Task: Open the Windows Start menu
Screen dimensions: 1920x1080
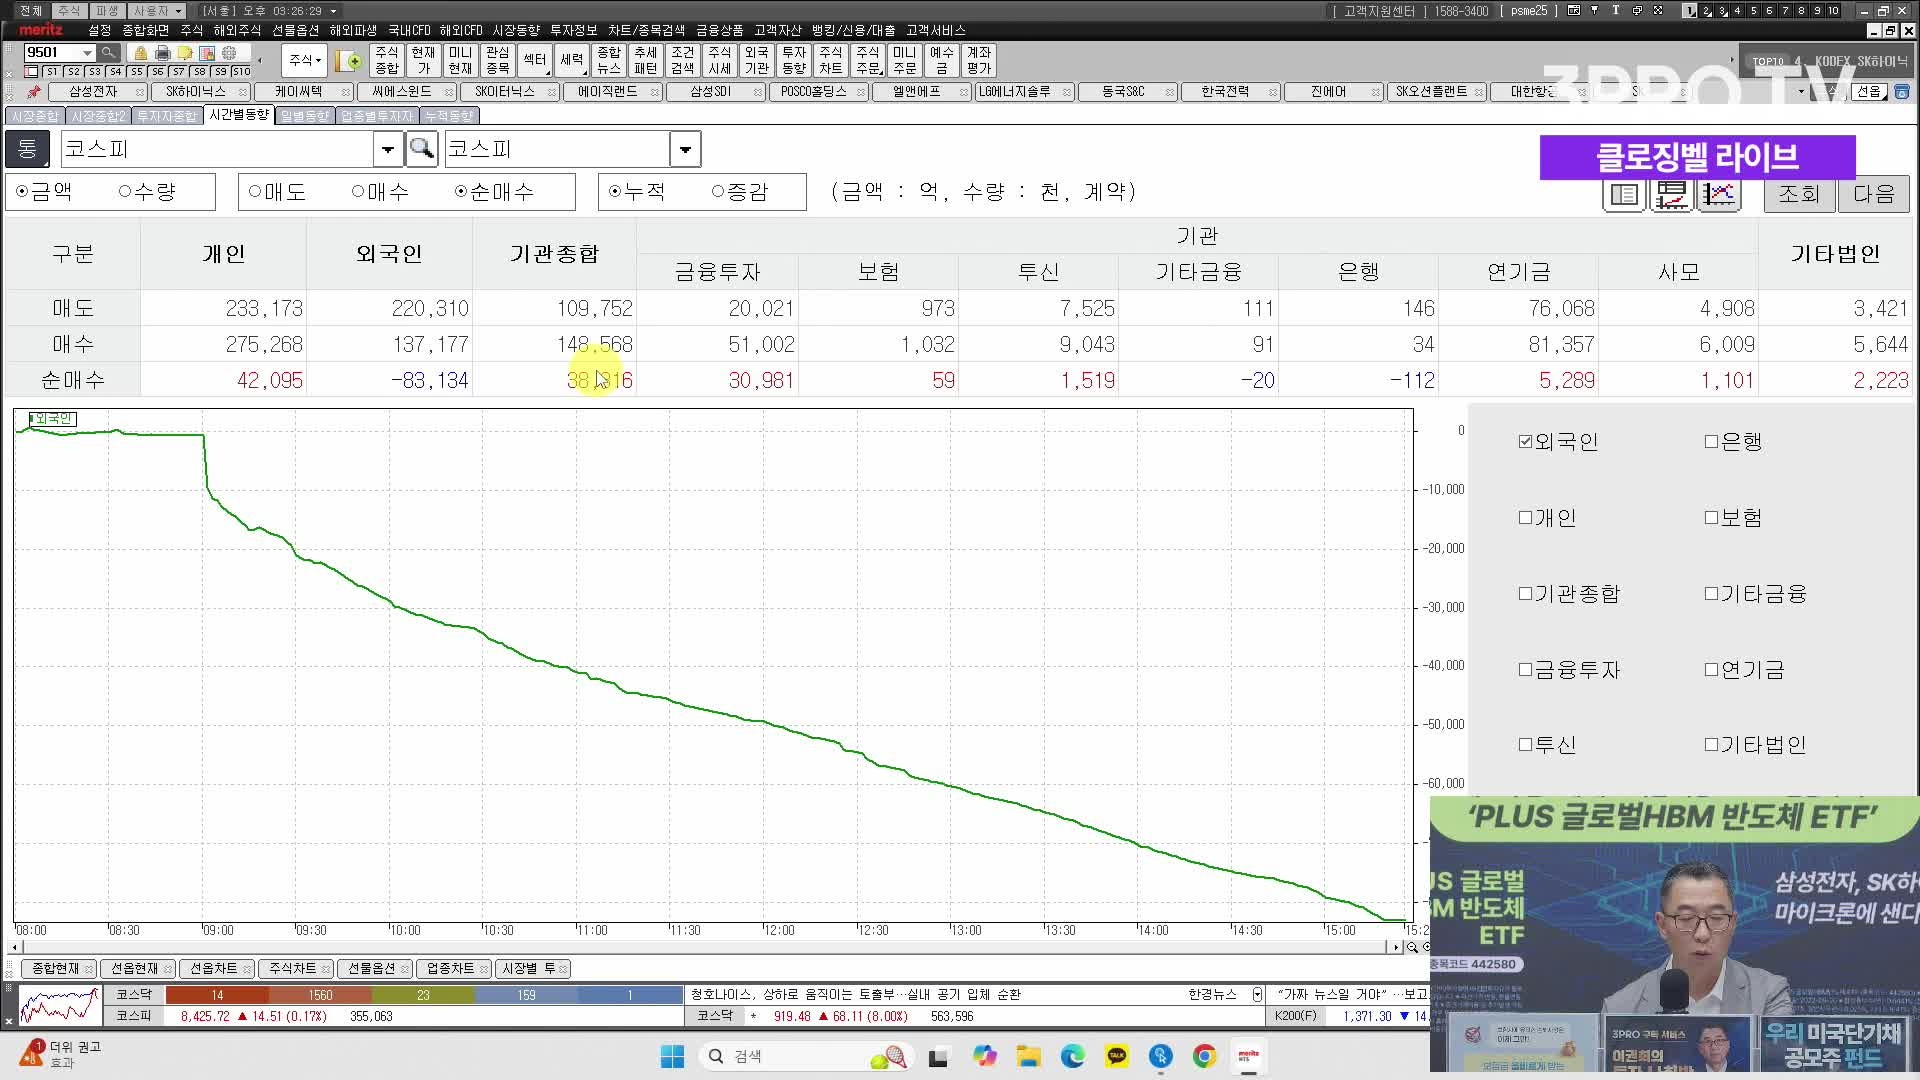Action: pos(672,1056)
